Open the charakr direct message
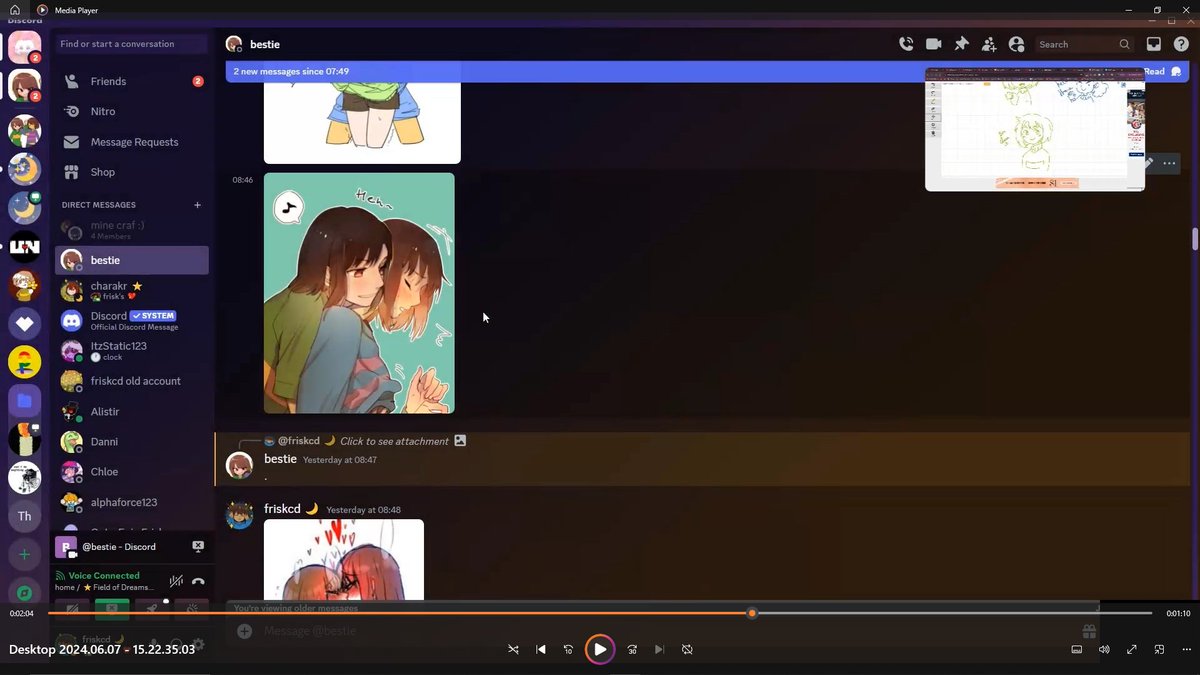1200x675 pixels. click(x=132, y=290)
